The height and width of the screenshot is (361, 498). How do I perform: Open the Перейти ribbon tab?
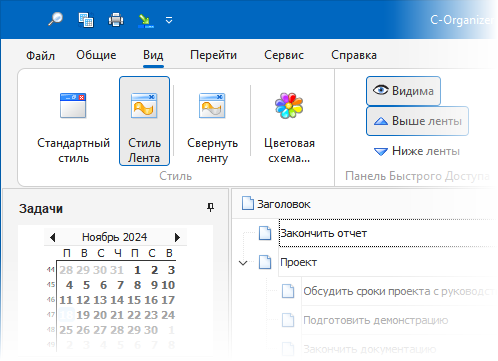[213, 55]
